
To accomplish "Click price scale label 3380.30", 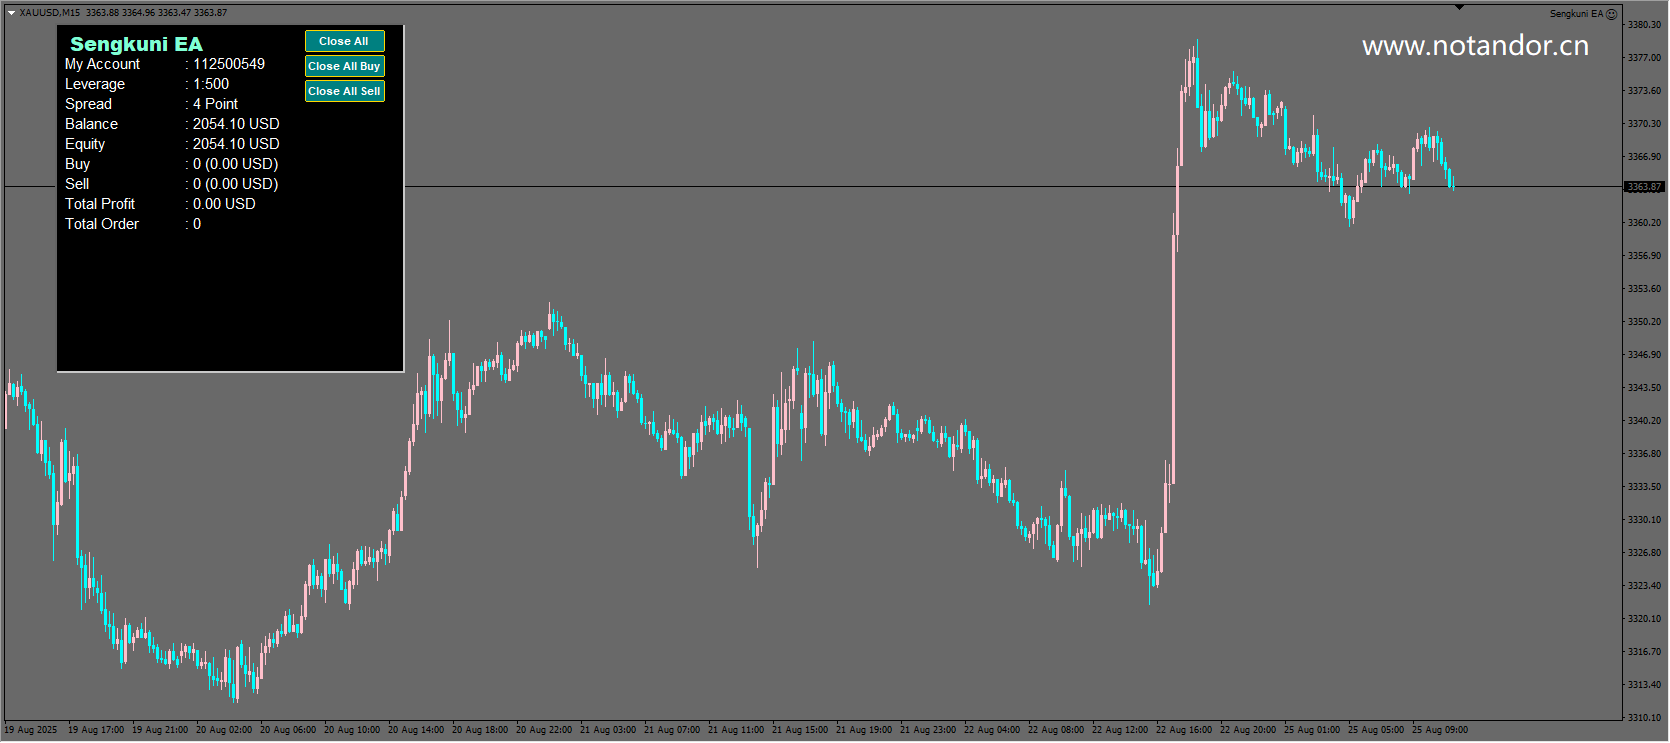I will click(1644, 25).
